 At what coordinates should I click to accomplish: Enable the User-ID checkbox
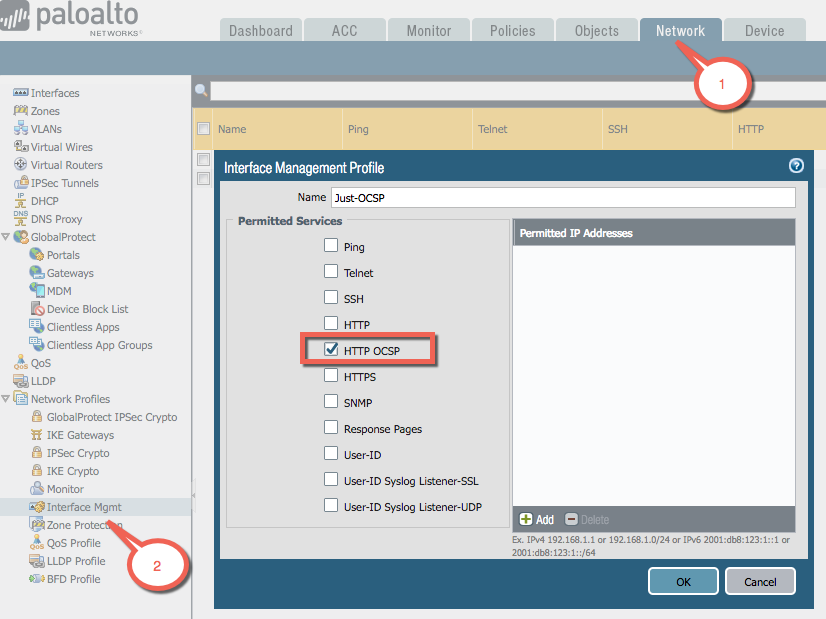click(x=331, y=453)
